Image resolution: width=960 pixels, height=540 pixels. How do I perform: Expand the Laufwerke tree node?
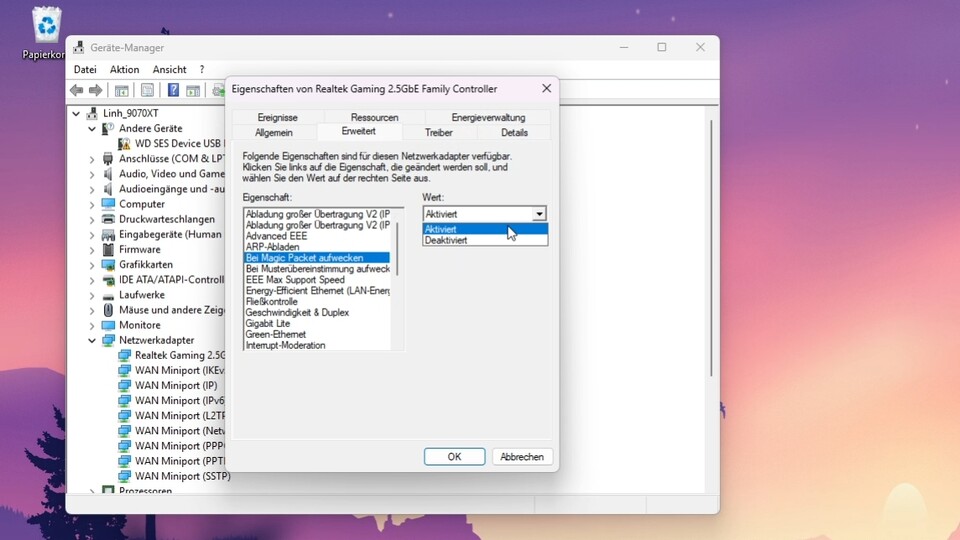pos(92,296)
